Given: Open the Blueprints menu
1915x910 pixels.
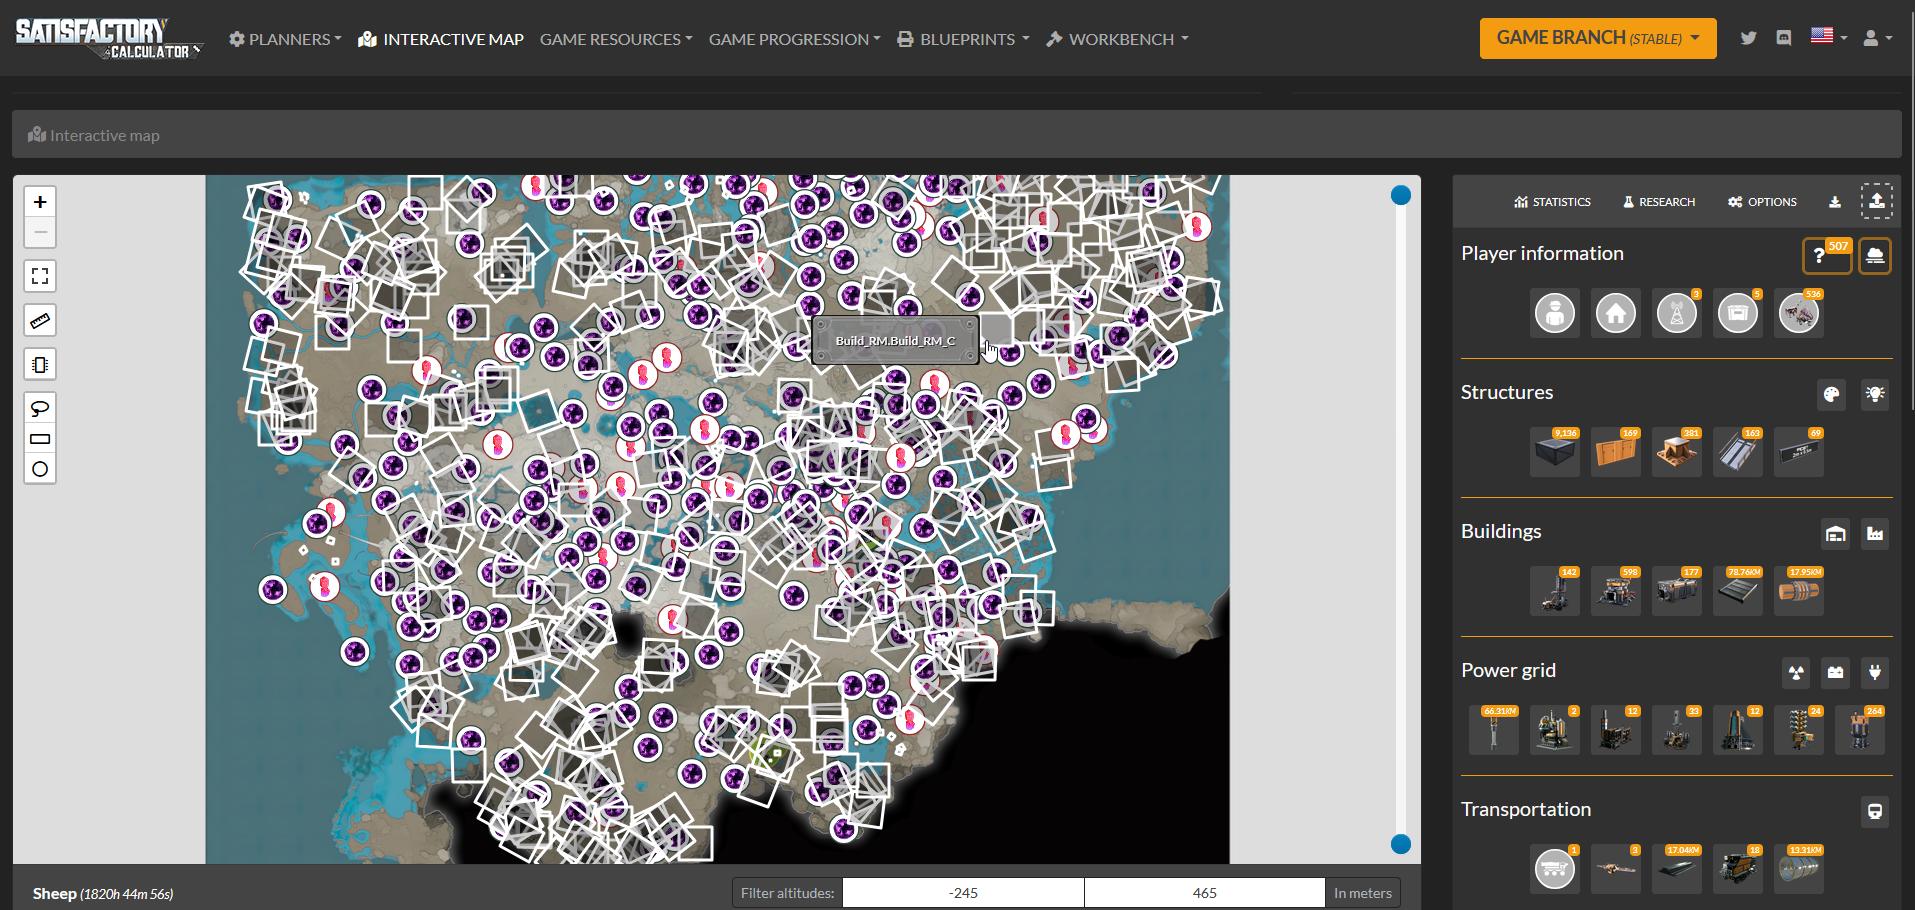Looking at the screenshot, I should tap(963, 39).
